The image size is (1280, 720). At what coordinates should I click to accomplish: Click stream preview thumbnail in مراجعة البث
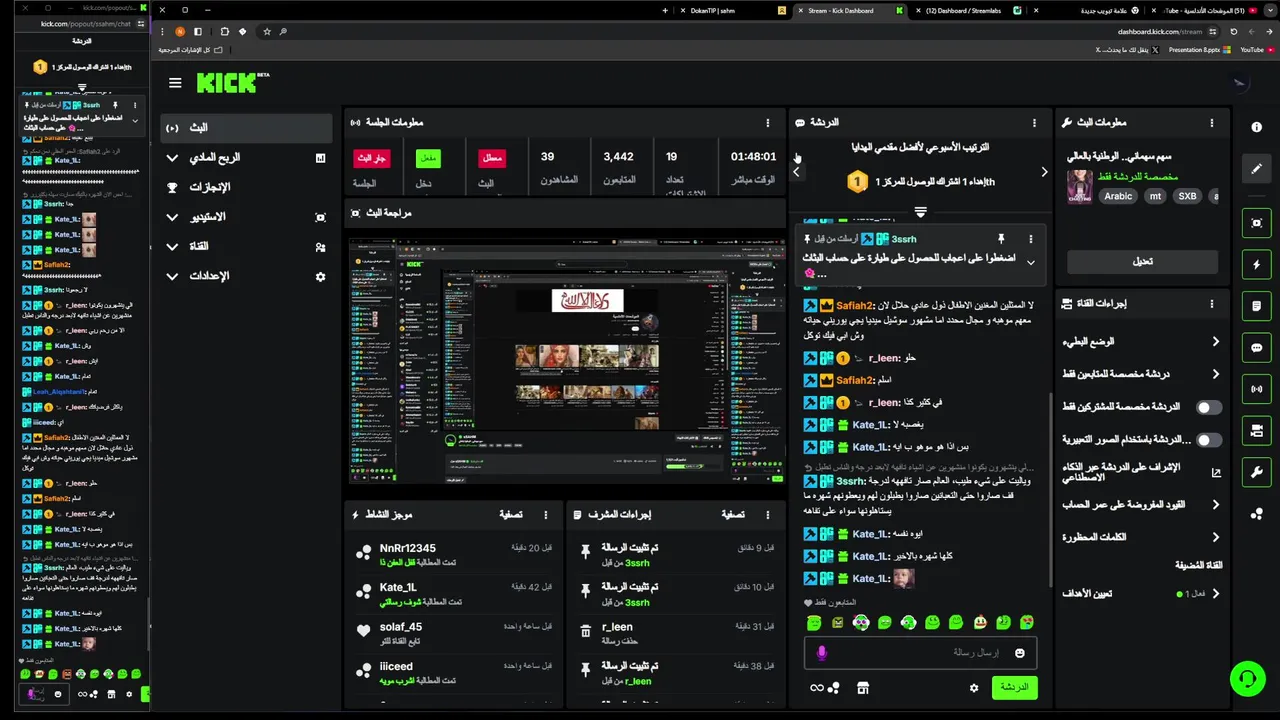565,361
